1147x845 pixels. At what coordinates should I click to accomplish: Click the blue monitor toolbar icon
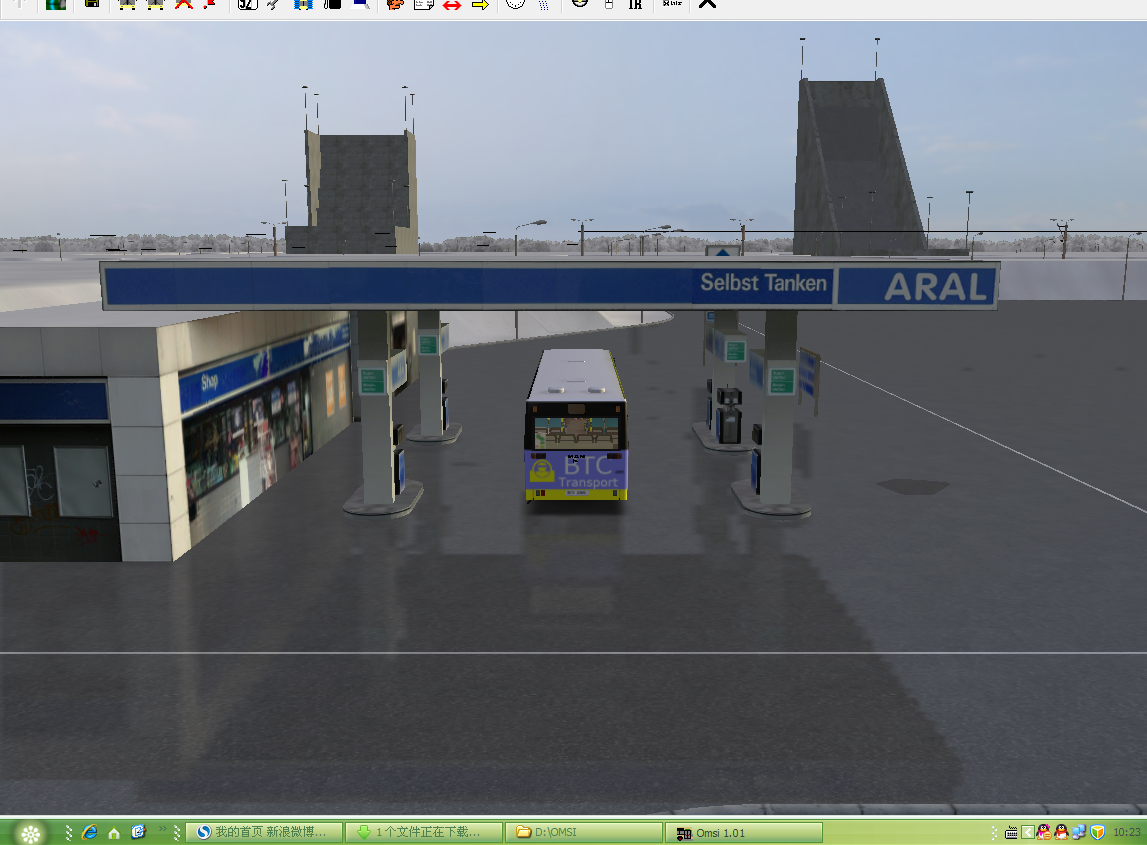click(x=361, y=4)
